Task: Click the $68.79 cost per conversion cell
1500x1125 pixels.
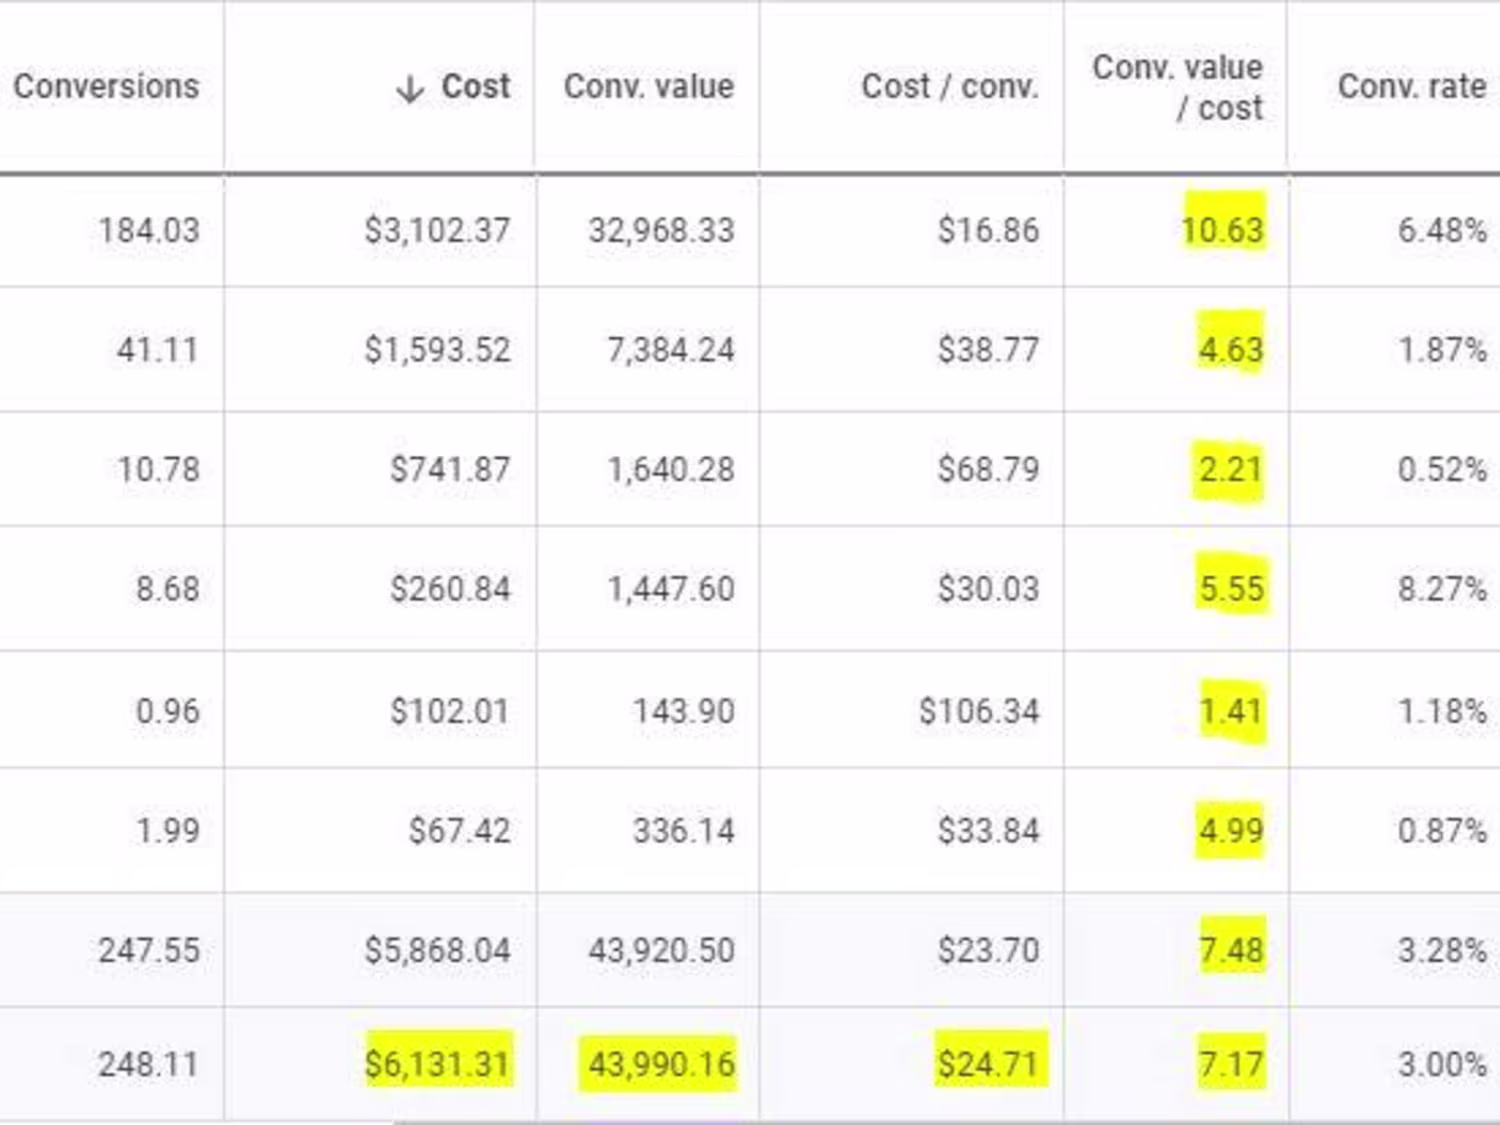Action: click(x=988, y=469)
